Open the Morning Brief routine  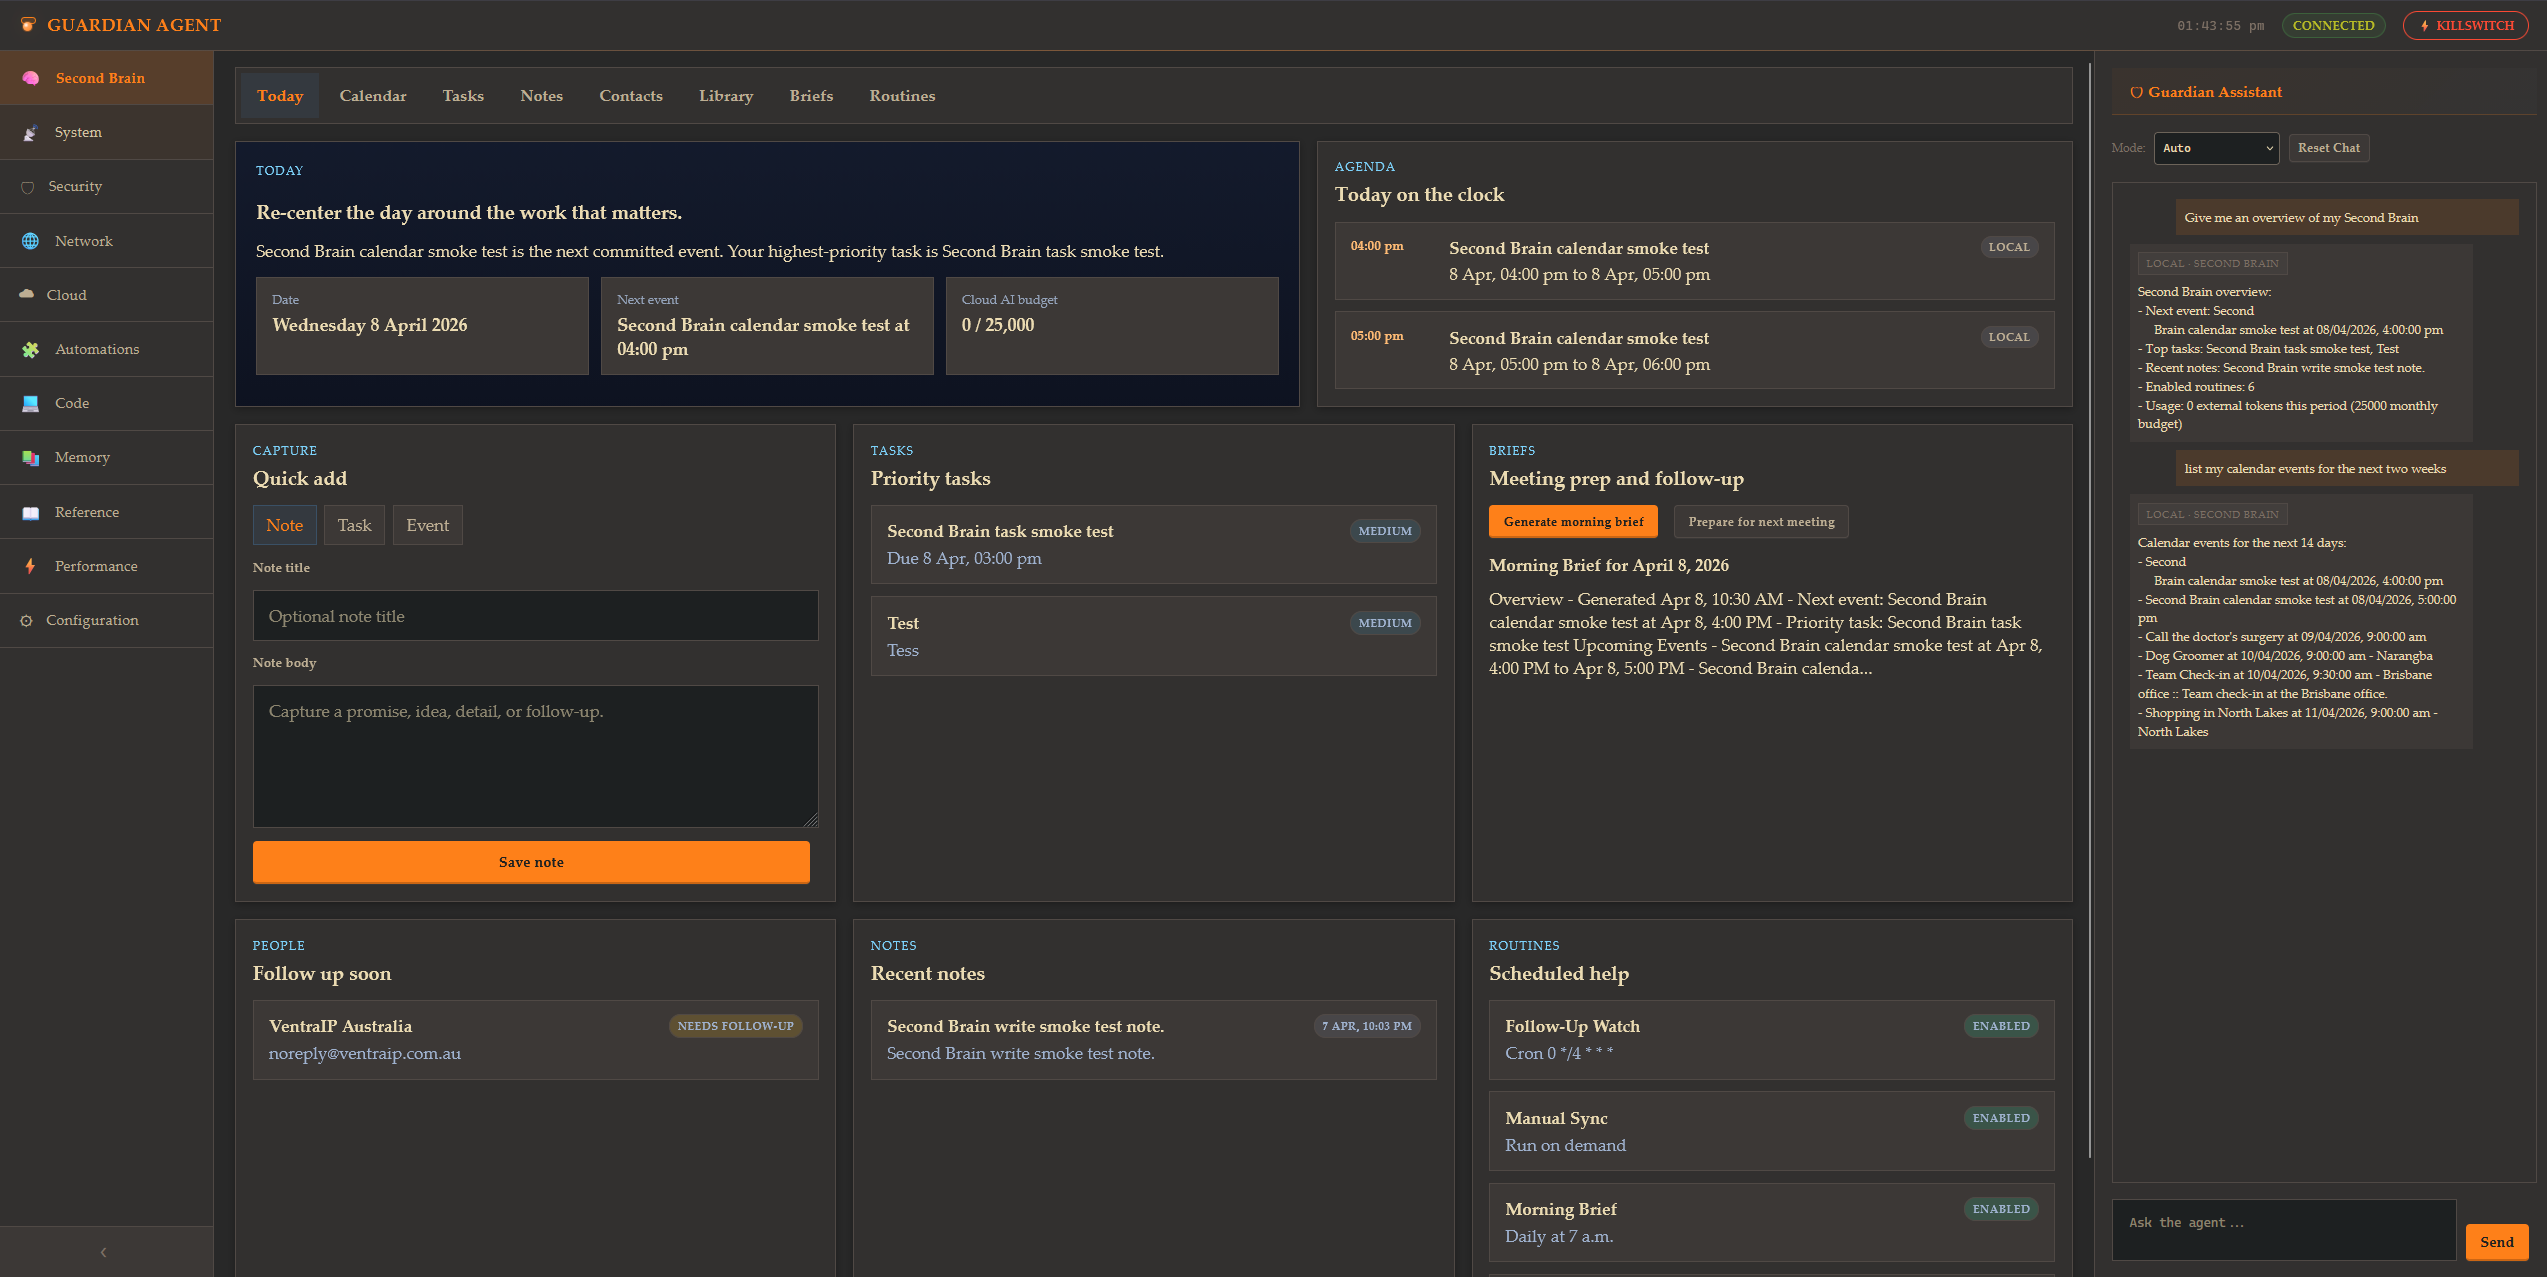1771,1223
